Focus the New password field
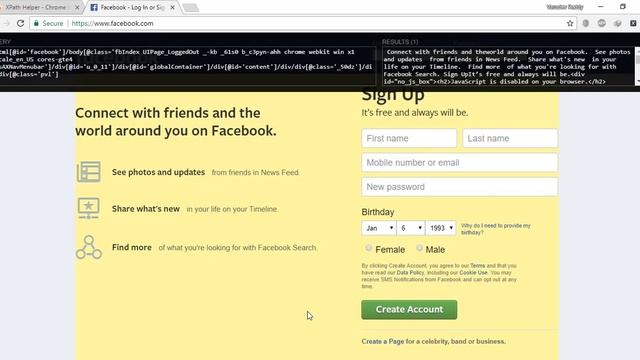This screenshot has height=360, width=640. click(x=460, y=187)
